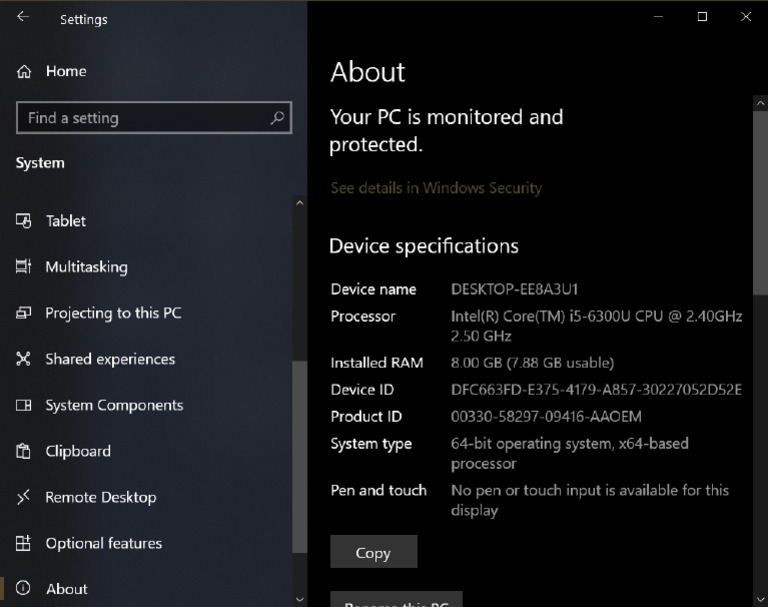Maximize the Settings window

click(702, 17)
